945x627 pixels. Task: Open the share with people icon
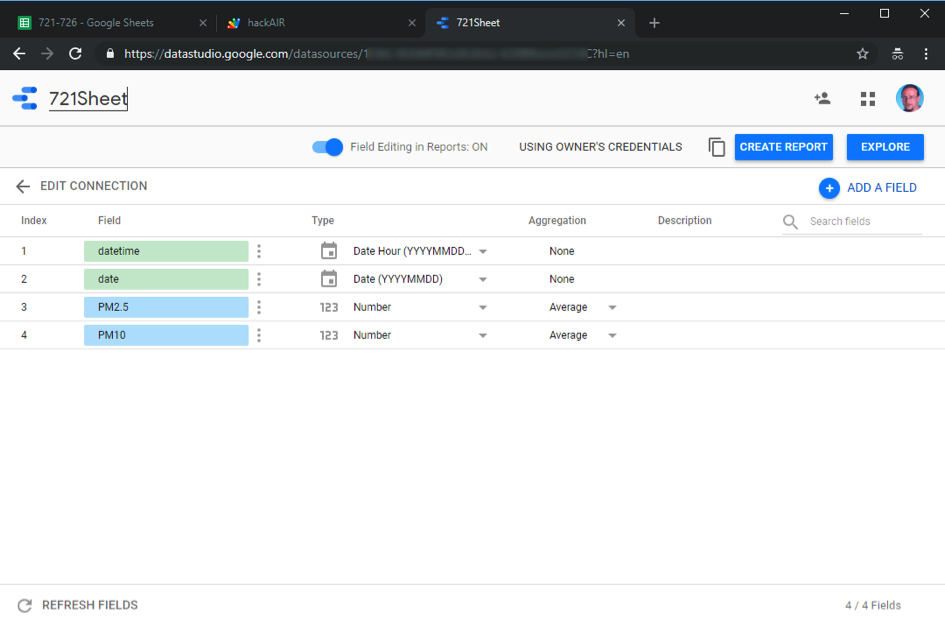point(822,98)
